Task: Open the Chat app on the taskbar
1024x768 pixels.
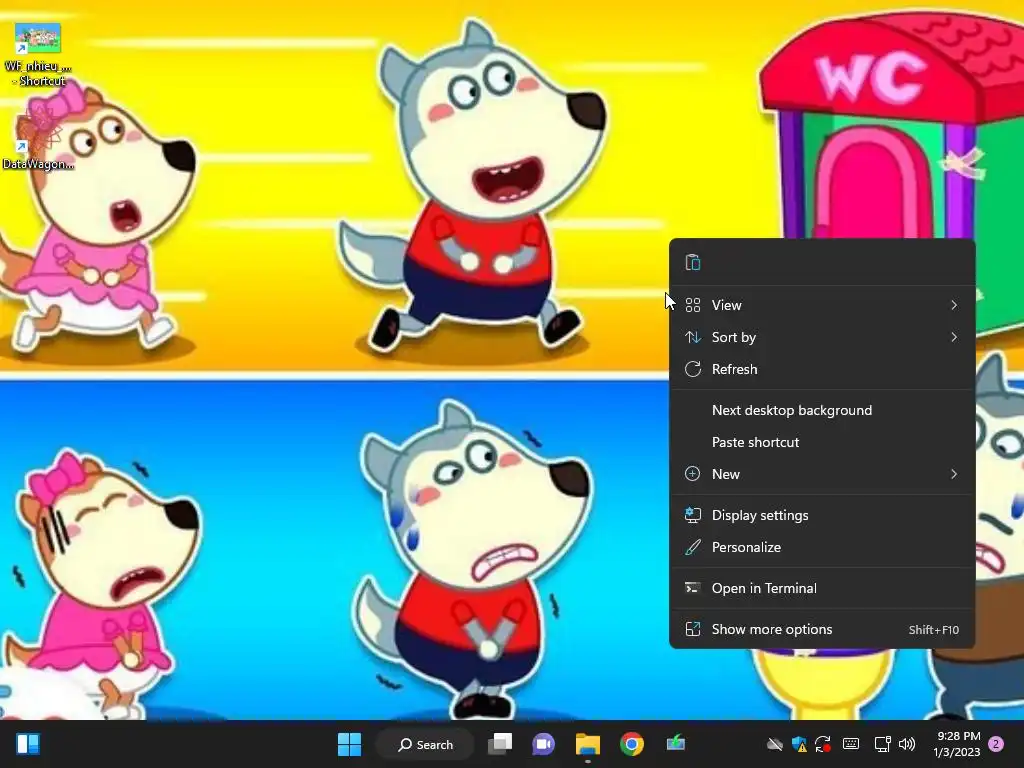Action: click(x=543, y=744)
